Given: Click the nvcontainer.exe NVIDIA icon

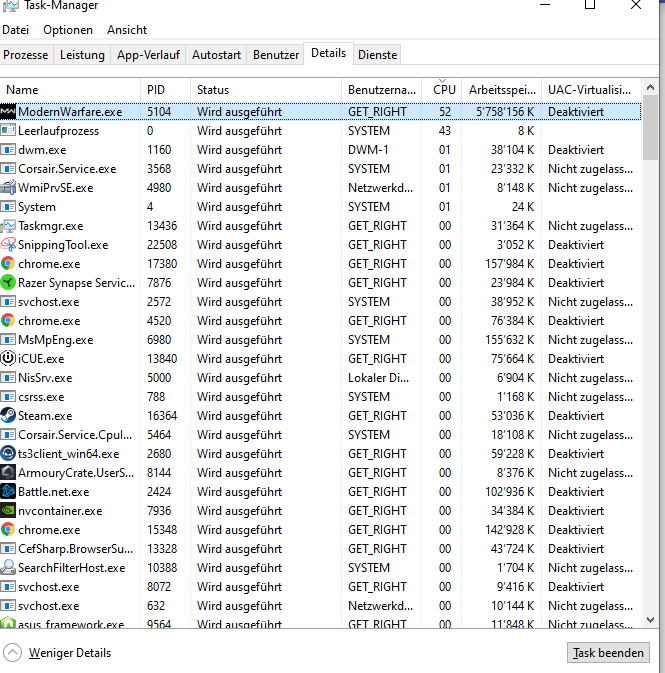Looking at the screenshot, I should pyautogui.click(x=8, y=511).
